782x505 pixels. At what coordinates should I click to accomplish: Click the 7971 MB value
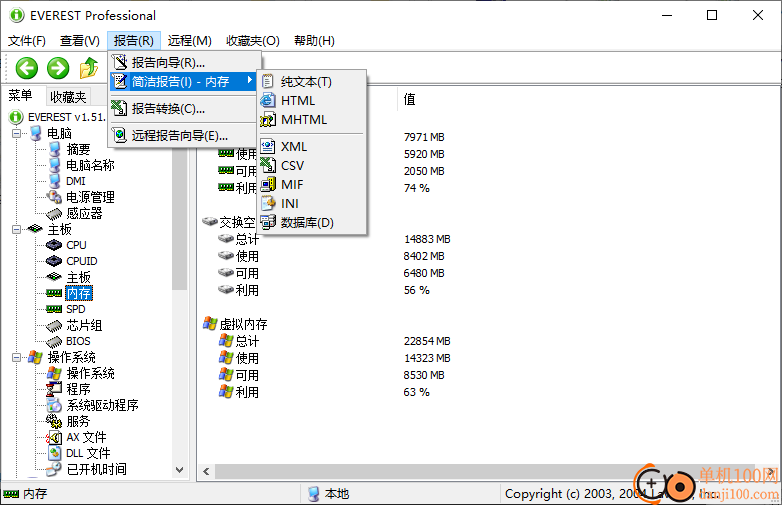tap(424, 137)
